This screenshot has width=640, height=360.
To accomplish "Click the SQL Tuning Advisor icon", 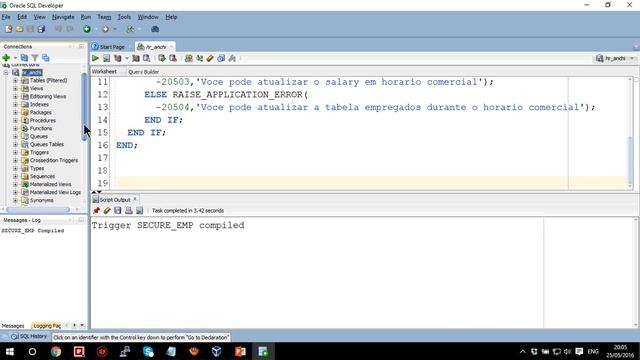I will click(x=146, y=58).
